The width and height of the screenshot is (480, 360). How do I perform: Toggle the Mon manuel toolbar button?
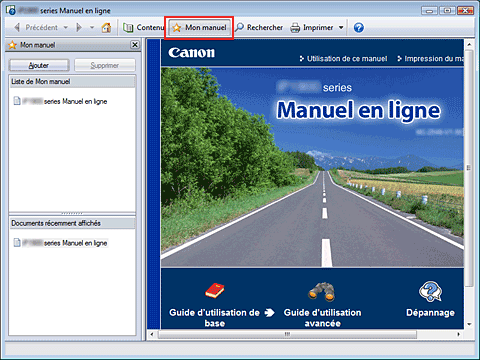pyautogui.click(x=199, y=28)
